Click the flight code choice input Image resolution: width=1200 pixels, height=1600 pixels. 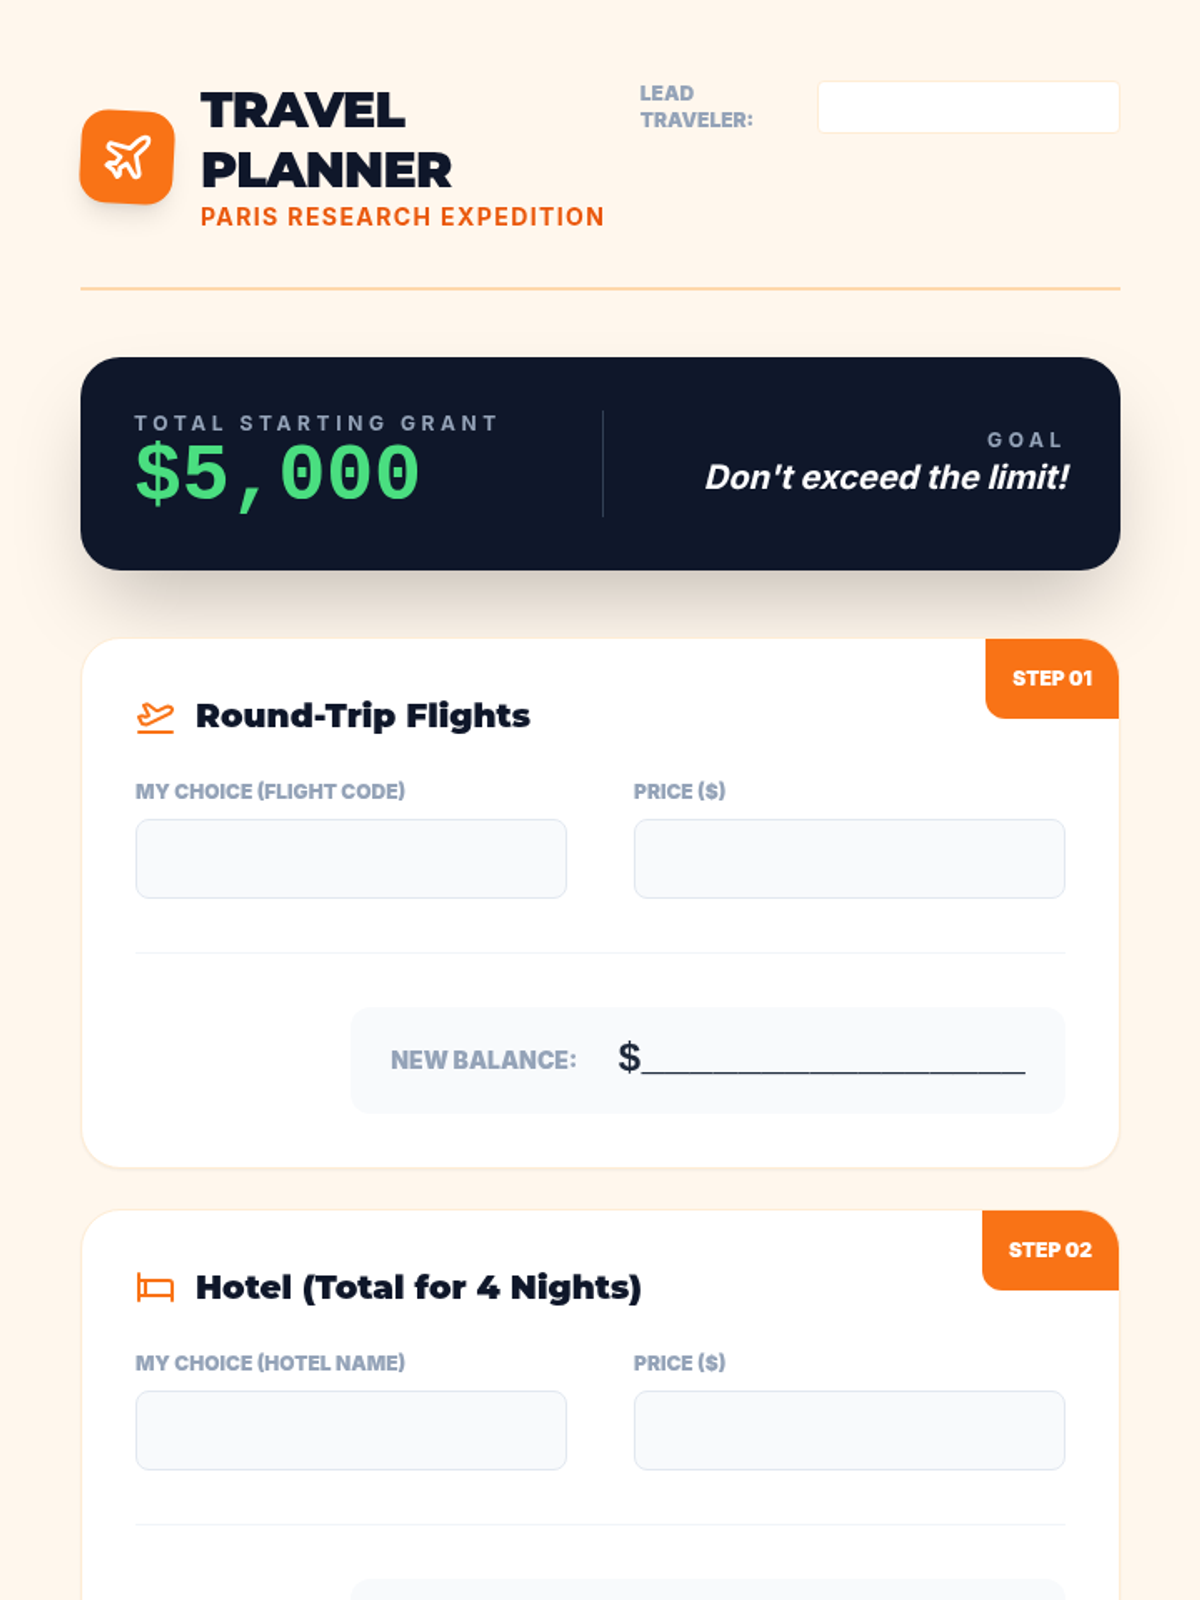point(351,859)
